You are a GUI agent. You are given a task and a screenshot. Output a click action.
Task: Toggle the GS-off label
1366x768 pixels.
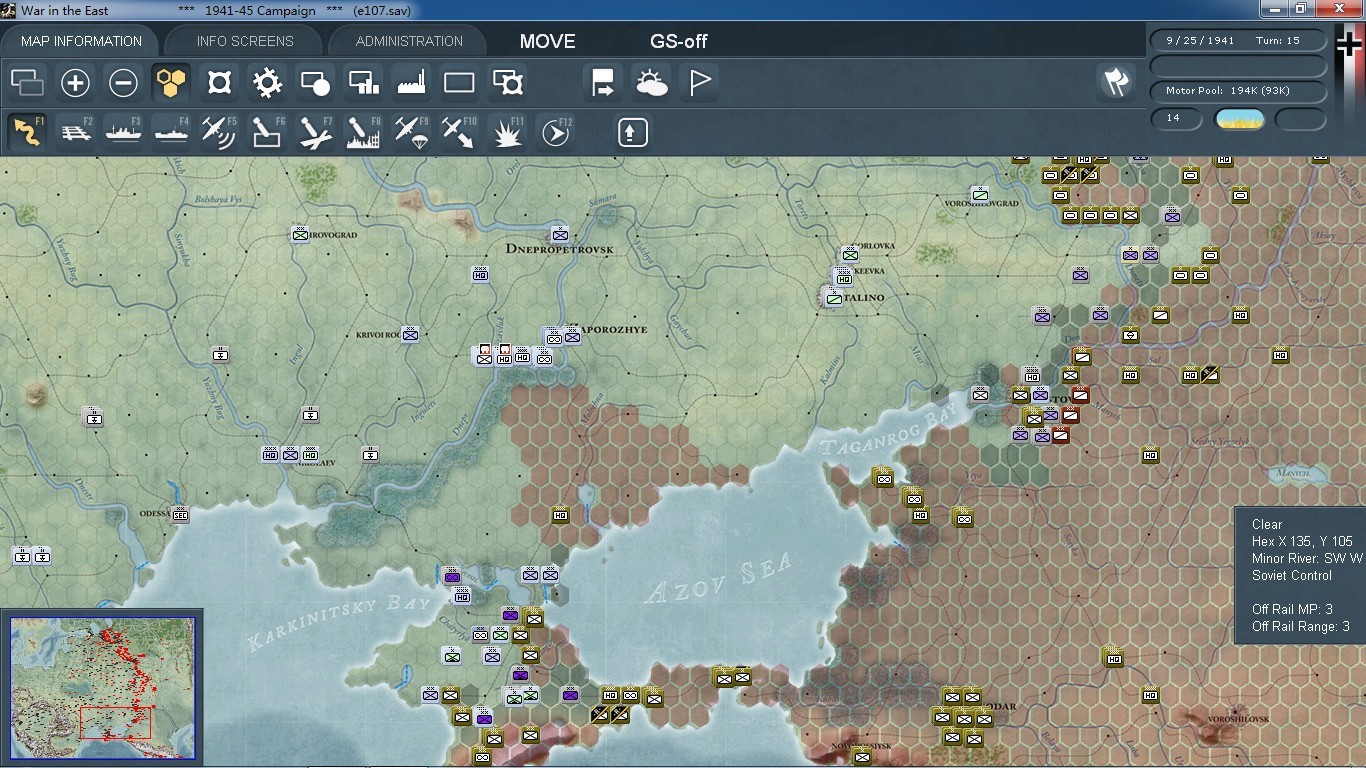click(679, 41)
